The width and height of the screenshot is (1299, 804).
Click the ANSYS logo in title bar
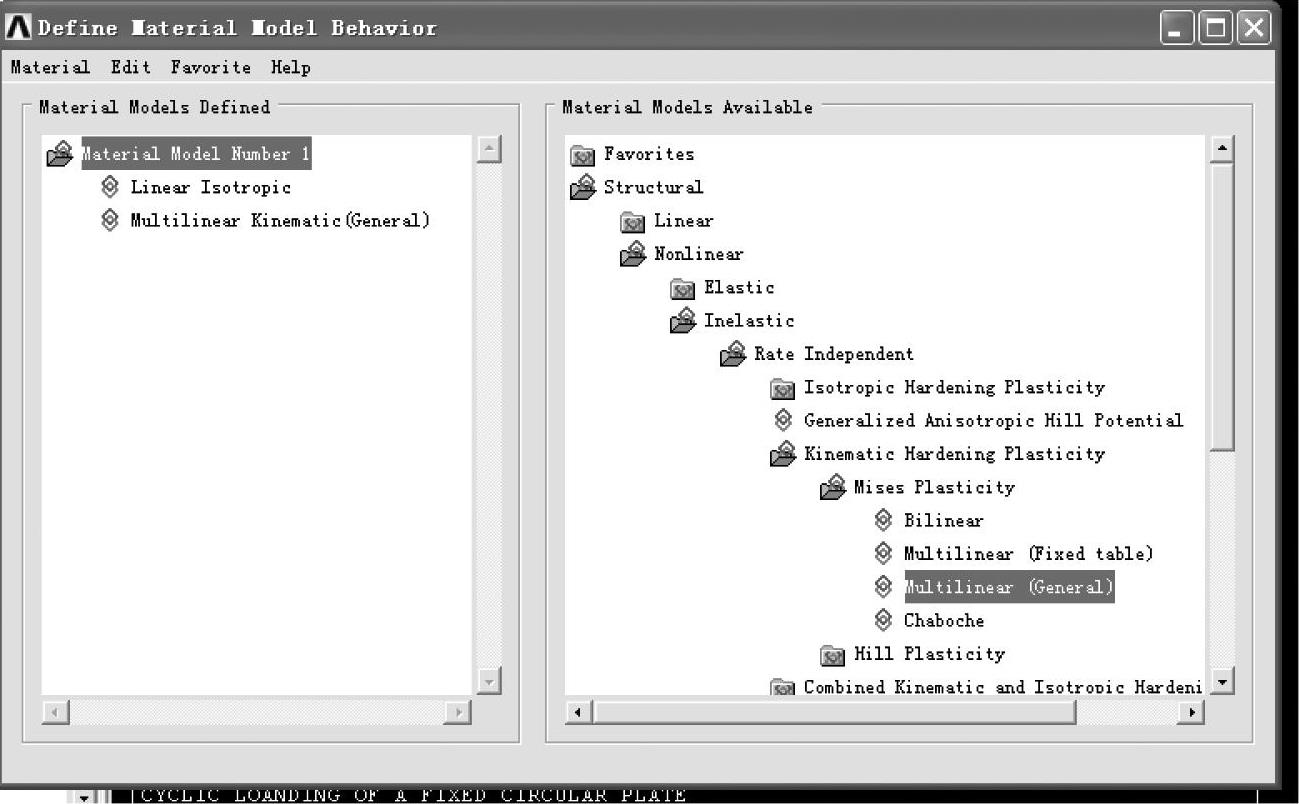(x=19, y=27)
